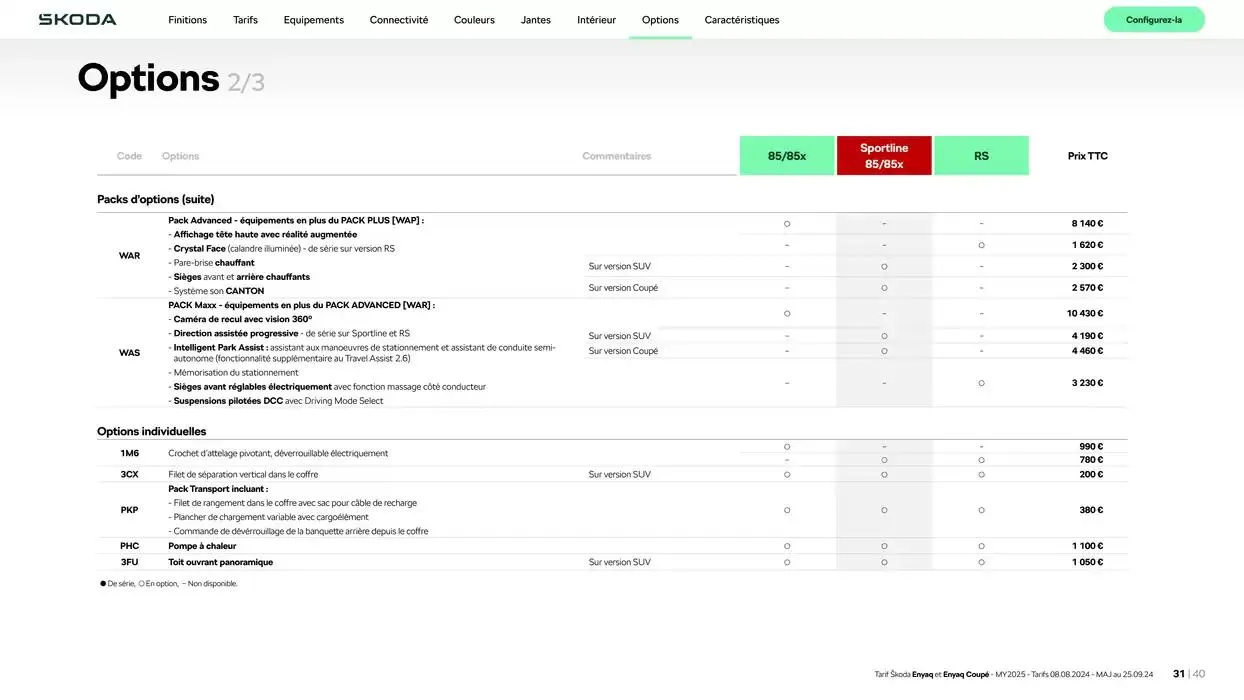Select the Couleurs nav item
This screenshot has width=1244, height=700.
pos(474,17)
